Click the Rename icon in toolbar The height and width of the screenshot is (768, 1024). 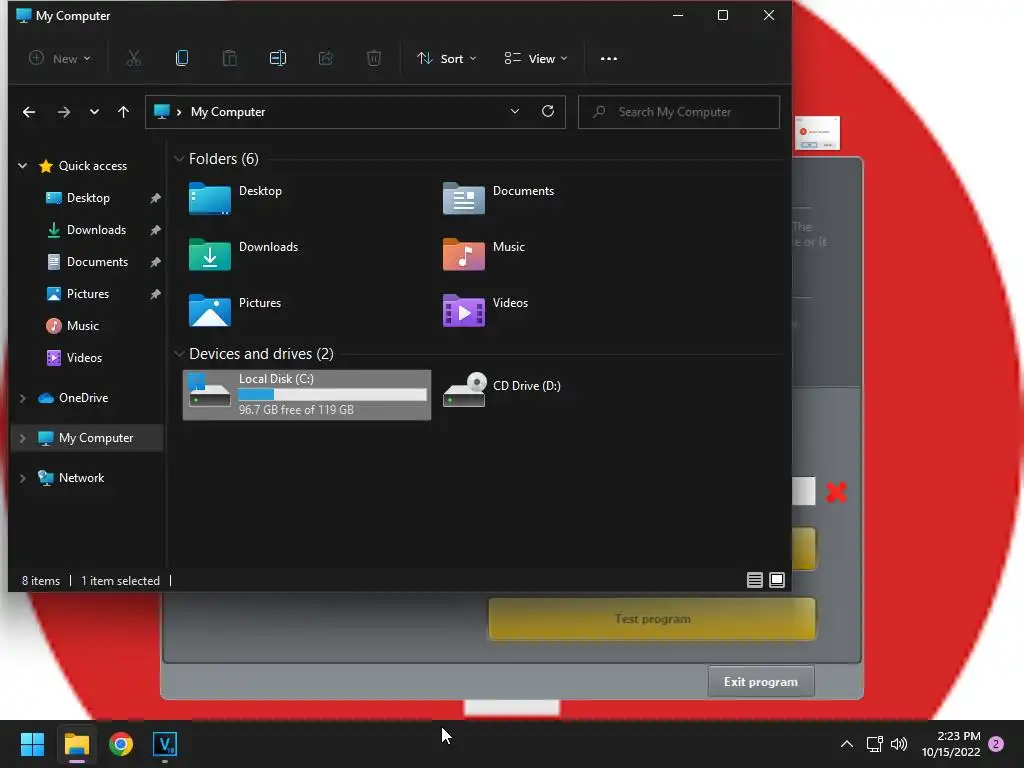278,59
